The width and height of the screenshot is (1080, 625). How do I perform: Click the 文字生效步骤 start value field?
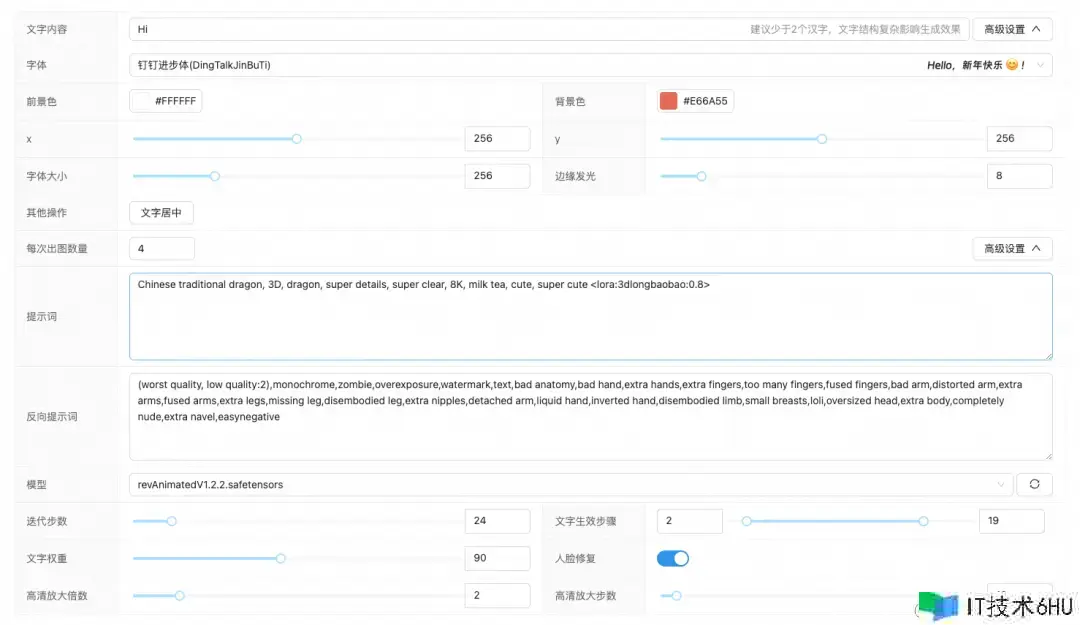pos(689,521)
